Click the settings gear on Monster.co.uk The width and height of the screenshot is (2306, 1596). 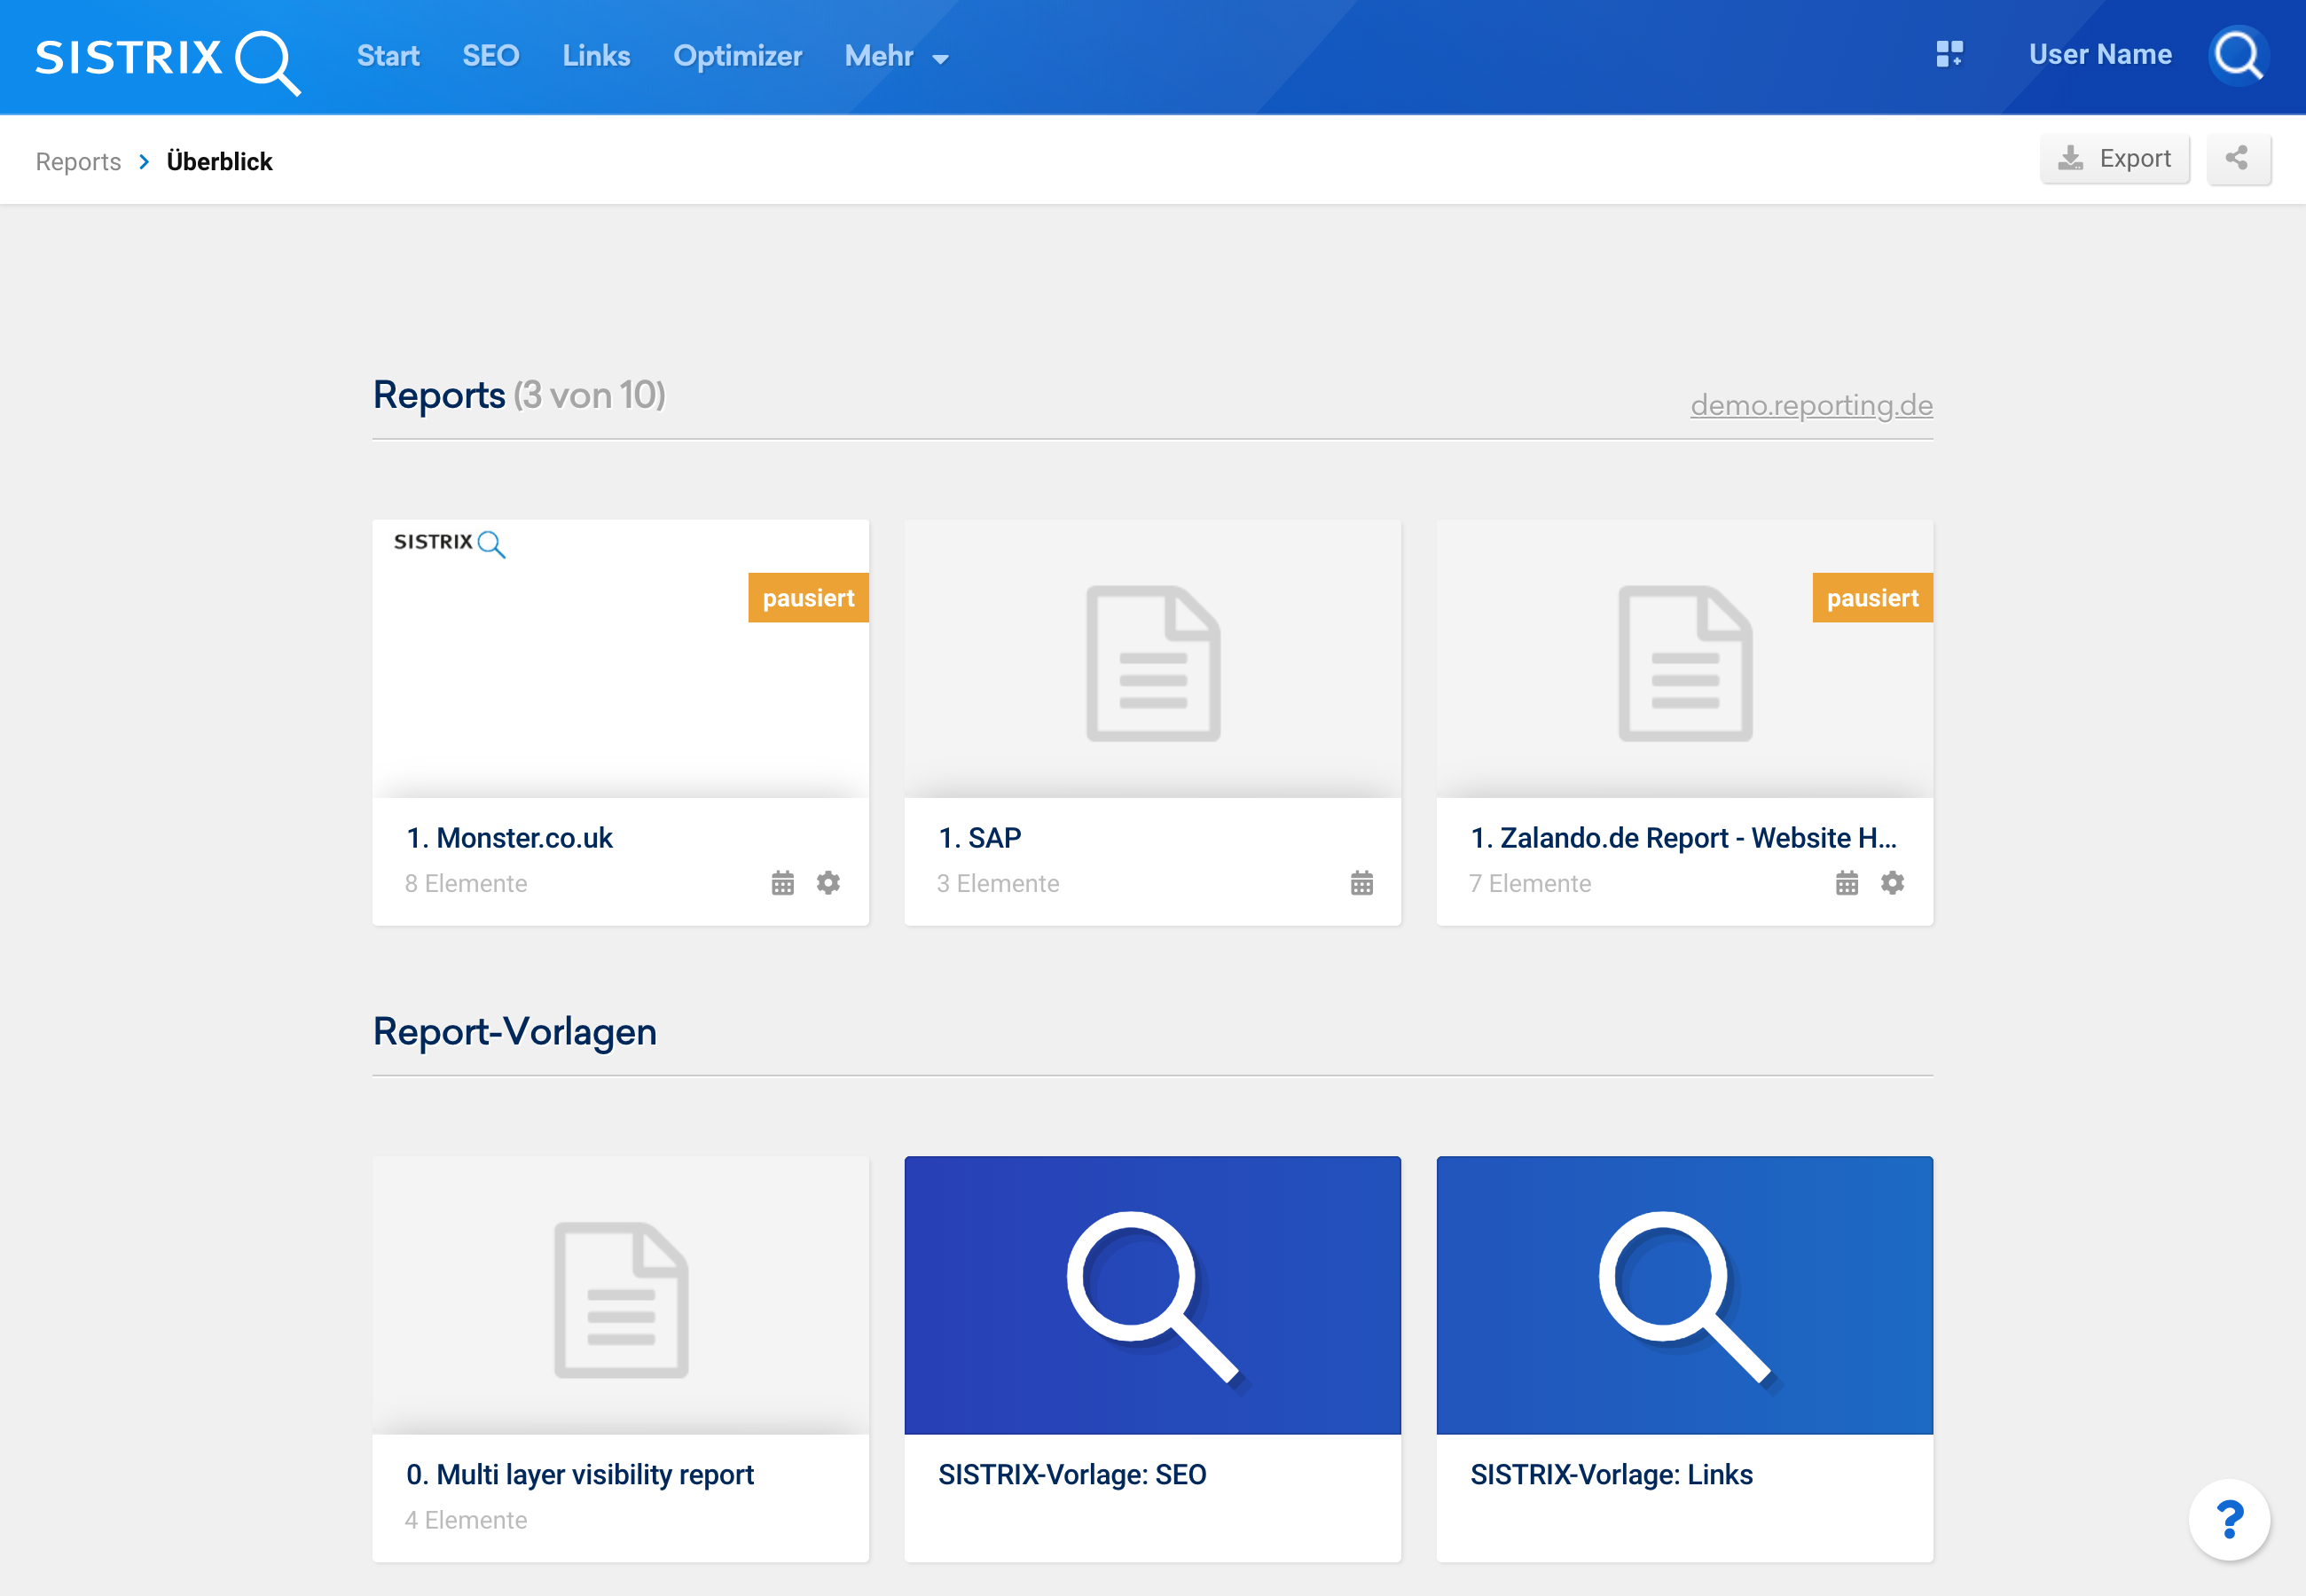click(x=828, y=880)
